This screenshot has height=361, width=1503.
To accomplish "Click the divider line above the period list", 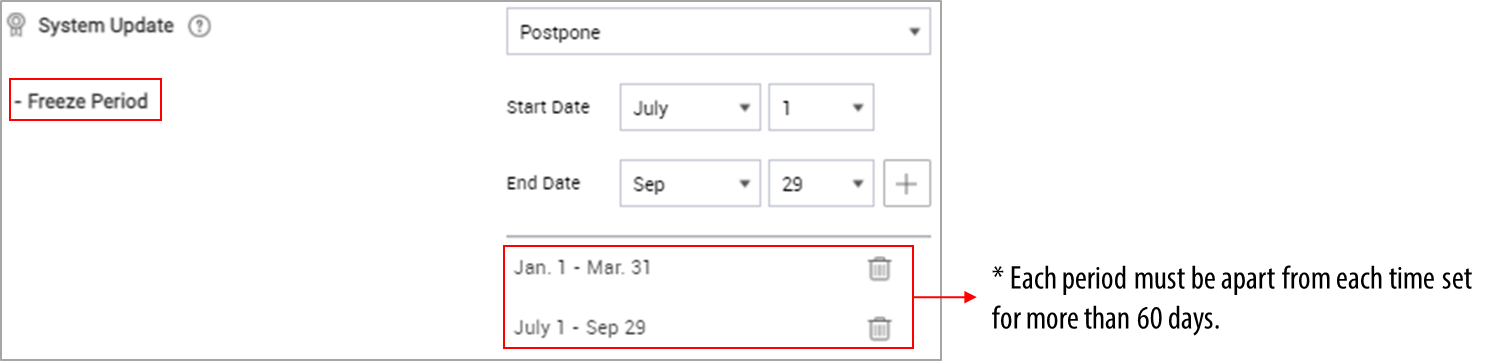I will coord(718,236).
